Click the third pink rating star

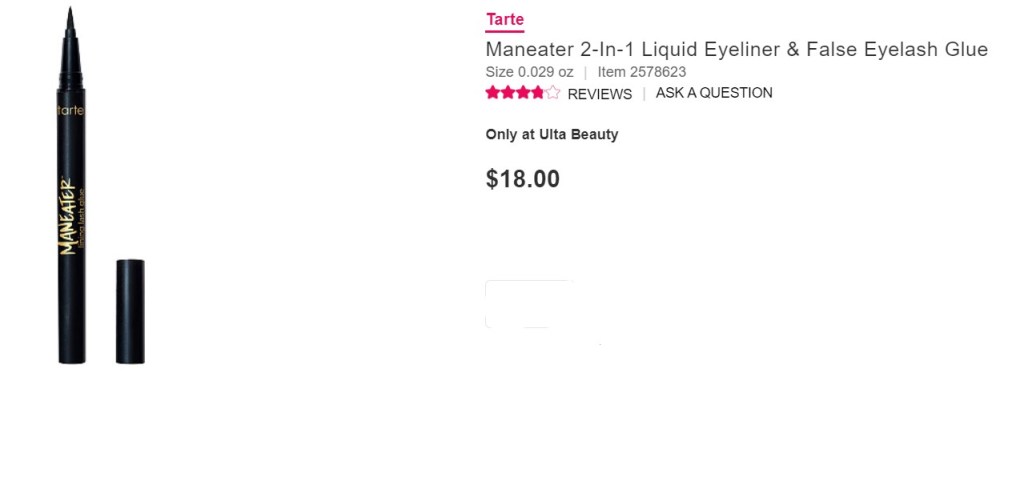(523, 93)
